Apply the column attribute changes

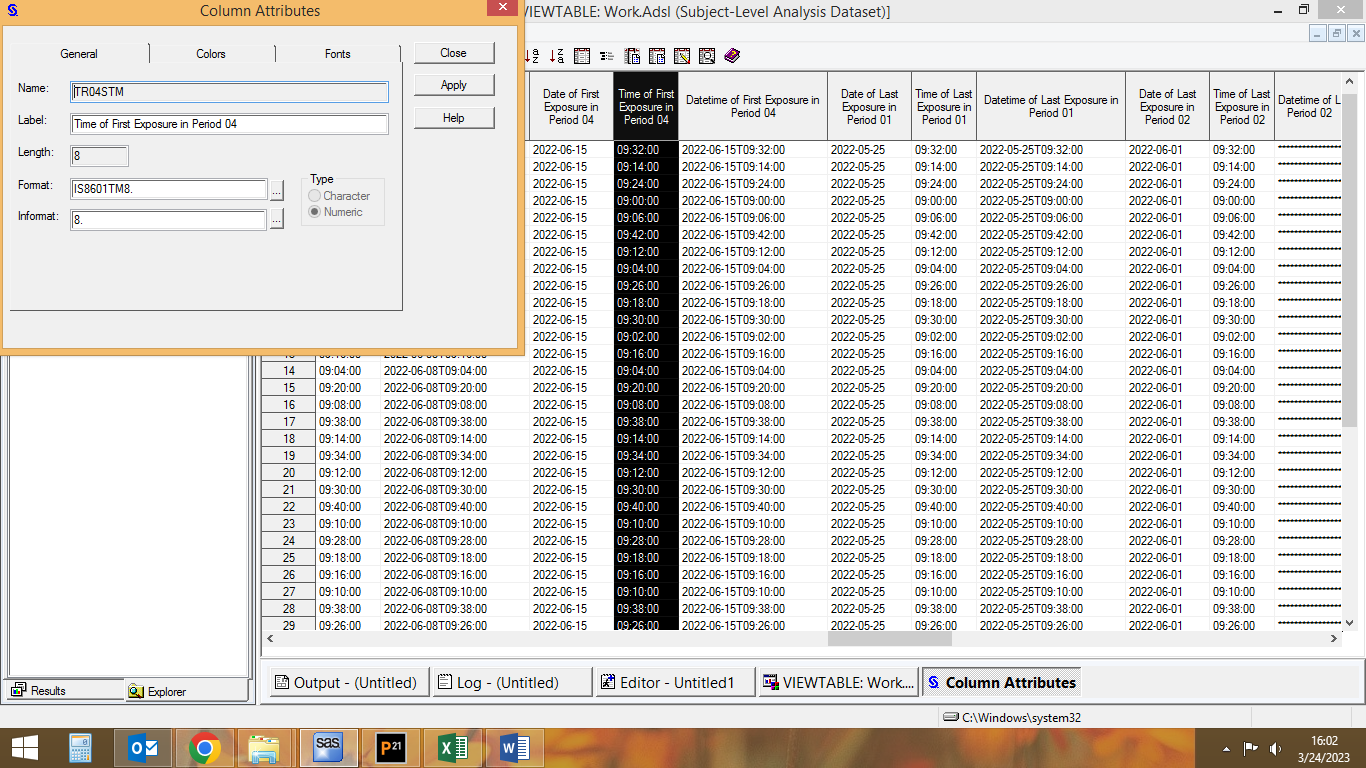[453, 85]
